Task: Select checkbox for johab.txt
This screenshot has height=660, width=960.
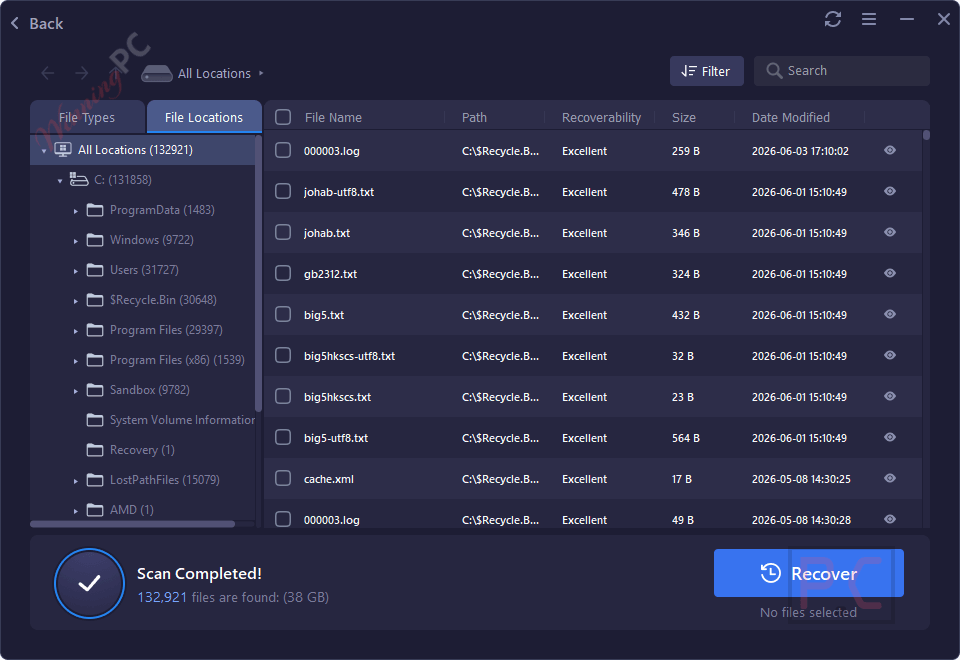Action: click(x=283, y=232)
